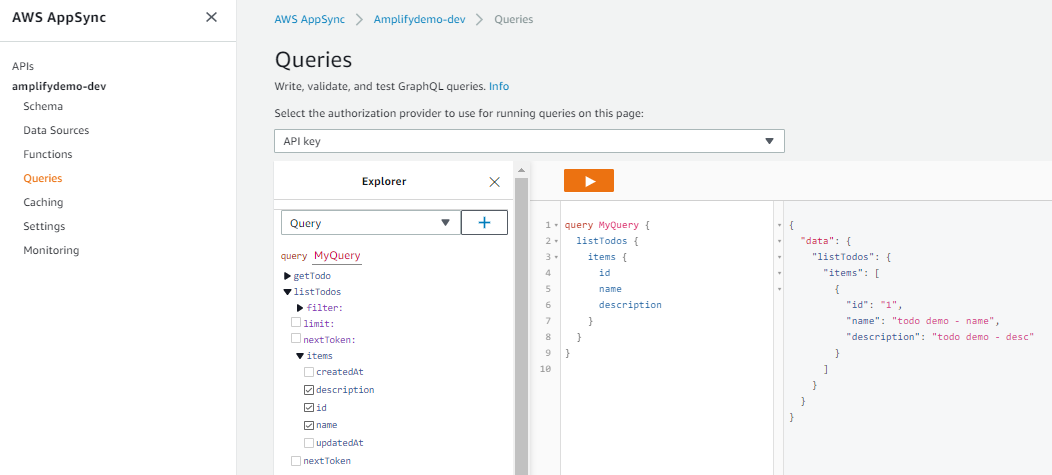Open Settings in the sidebar
The image size is (1052, 475).
pos(44,226)
